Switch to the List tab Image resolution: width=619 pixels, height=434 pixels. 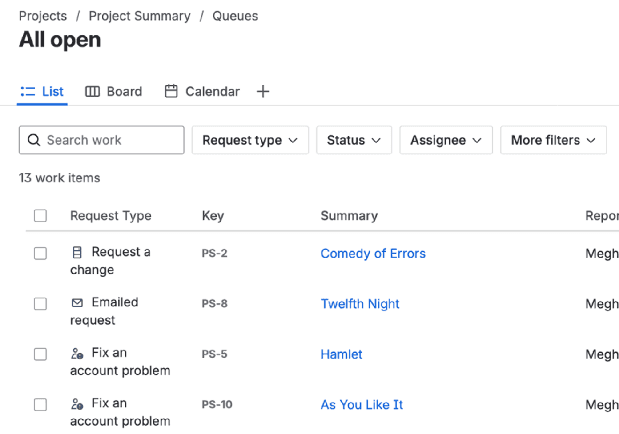coord(42,91)
